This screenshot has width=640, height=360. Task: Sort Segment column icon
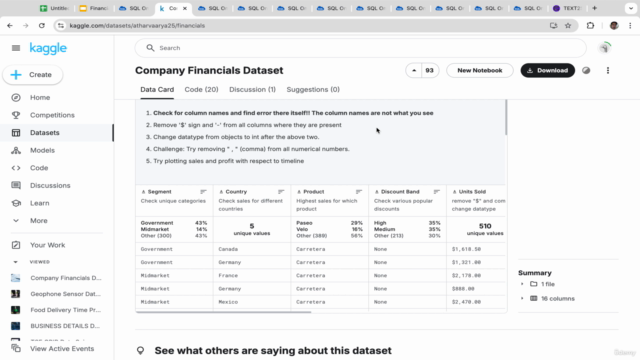[x=203, y=192]
